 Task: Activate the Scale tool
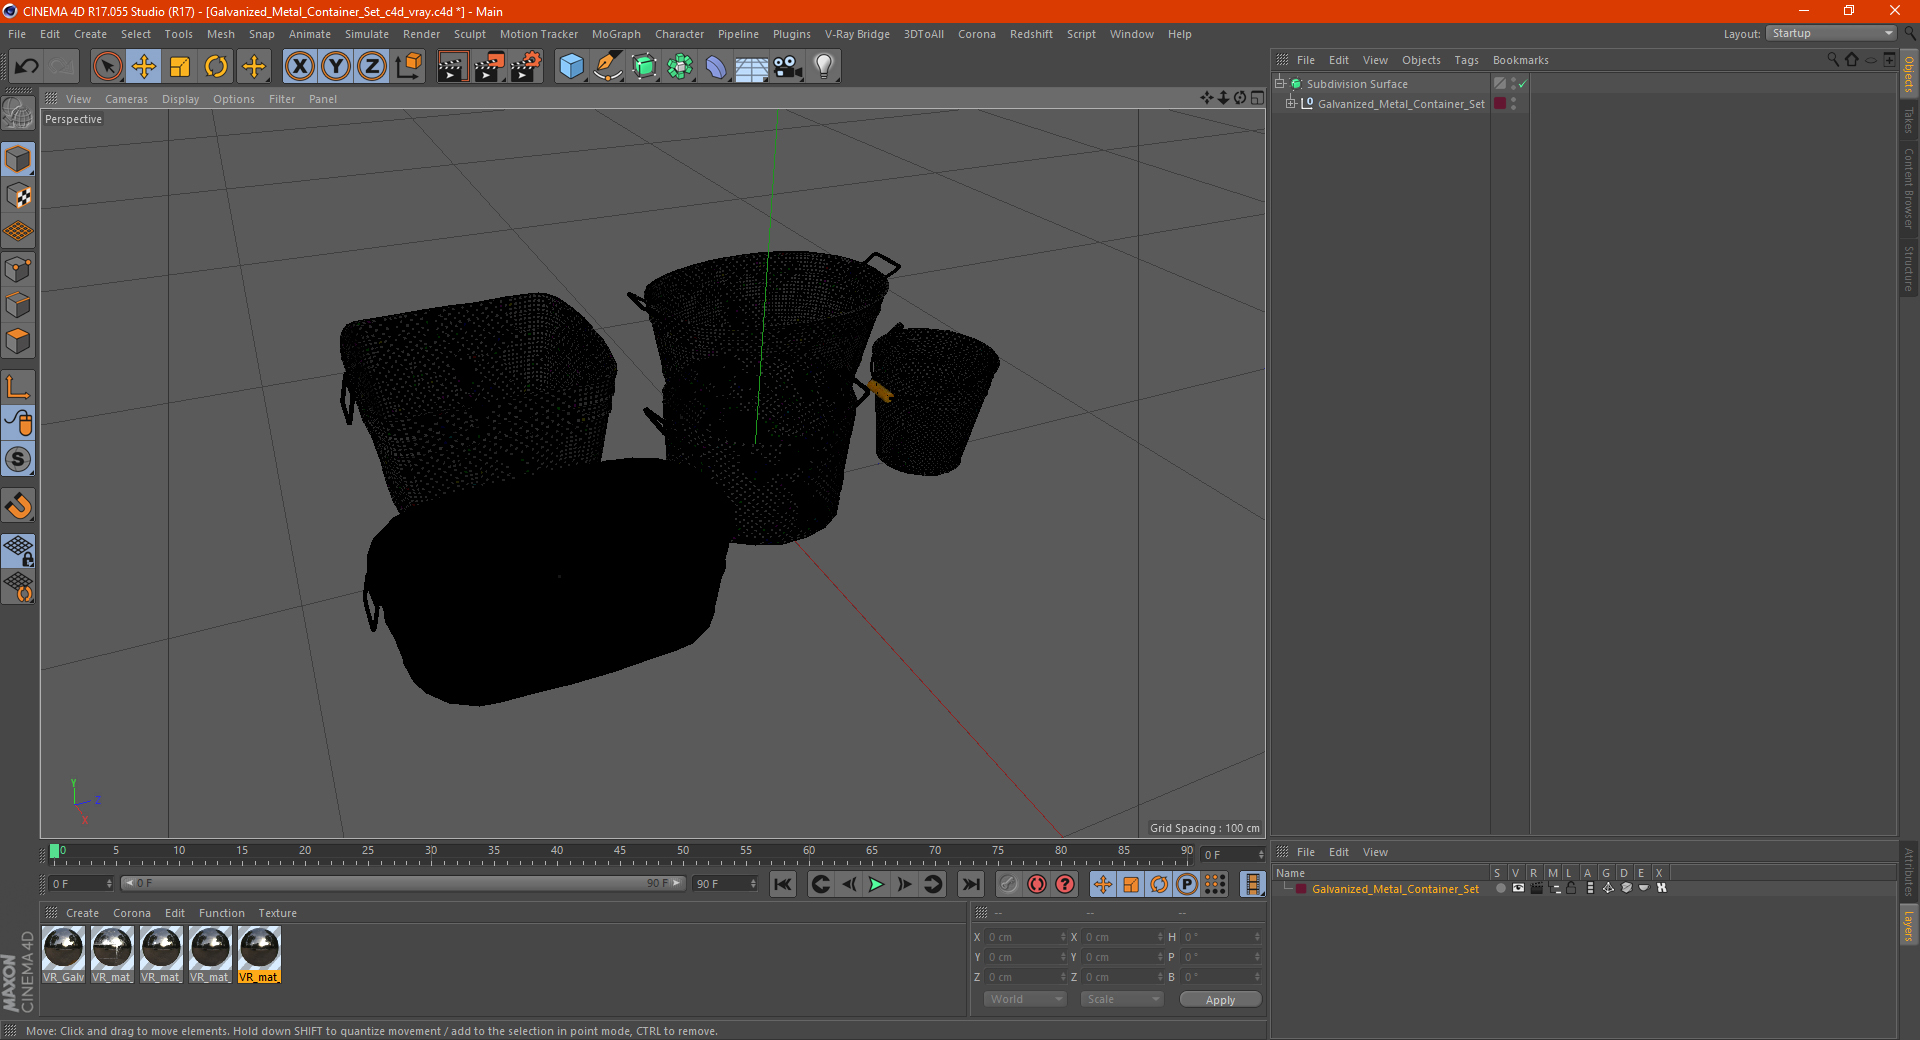(x=180, y=67)
